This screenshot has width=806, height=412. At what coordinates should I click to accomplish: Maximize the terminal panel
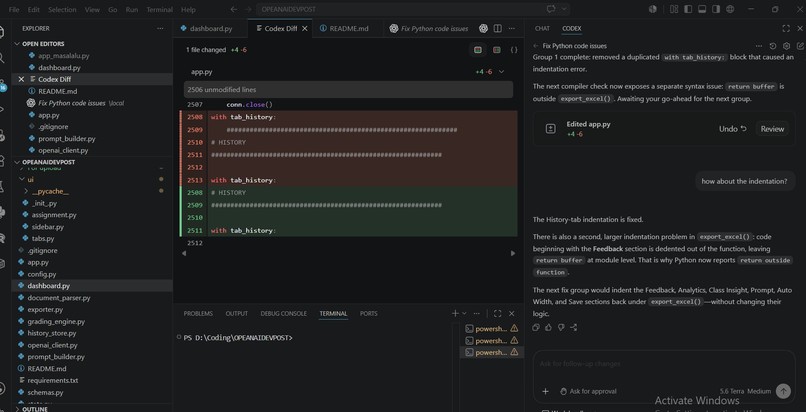coord(498,313)
